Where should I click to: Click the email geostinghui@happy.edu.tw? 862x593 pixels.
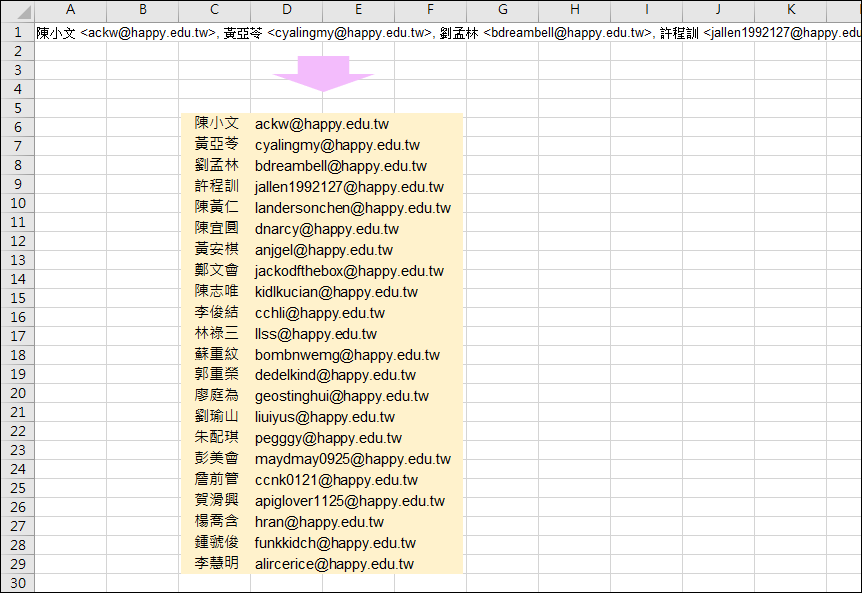coord(341,396)
